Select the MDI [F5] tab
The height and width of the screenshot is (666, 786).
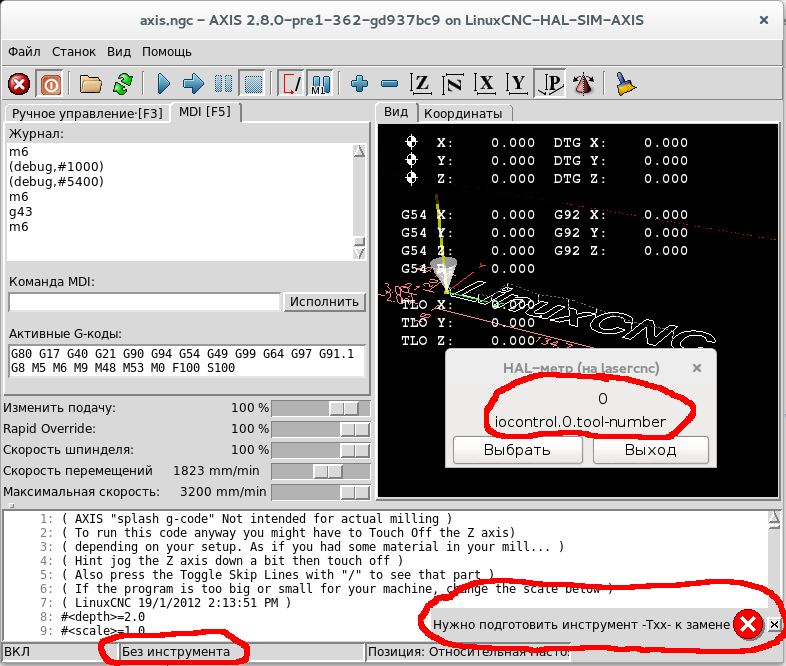[205, 112]
